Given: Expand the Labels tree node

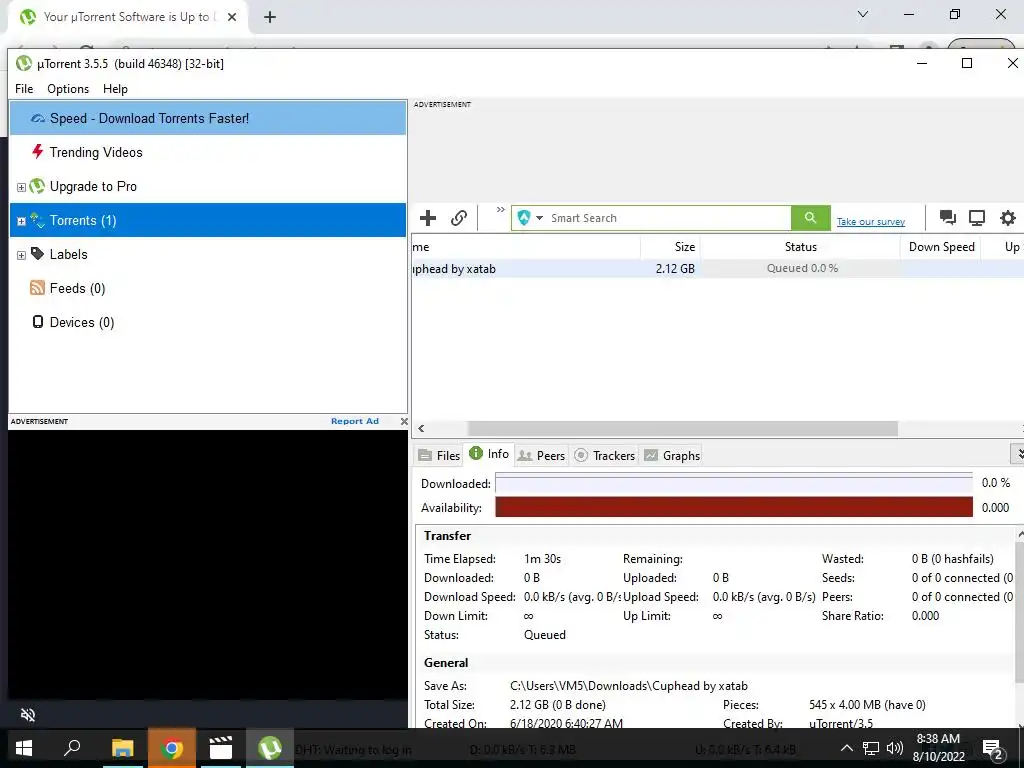Looking at the screenshot, I should 21,255.
